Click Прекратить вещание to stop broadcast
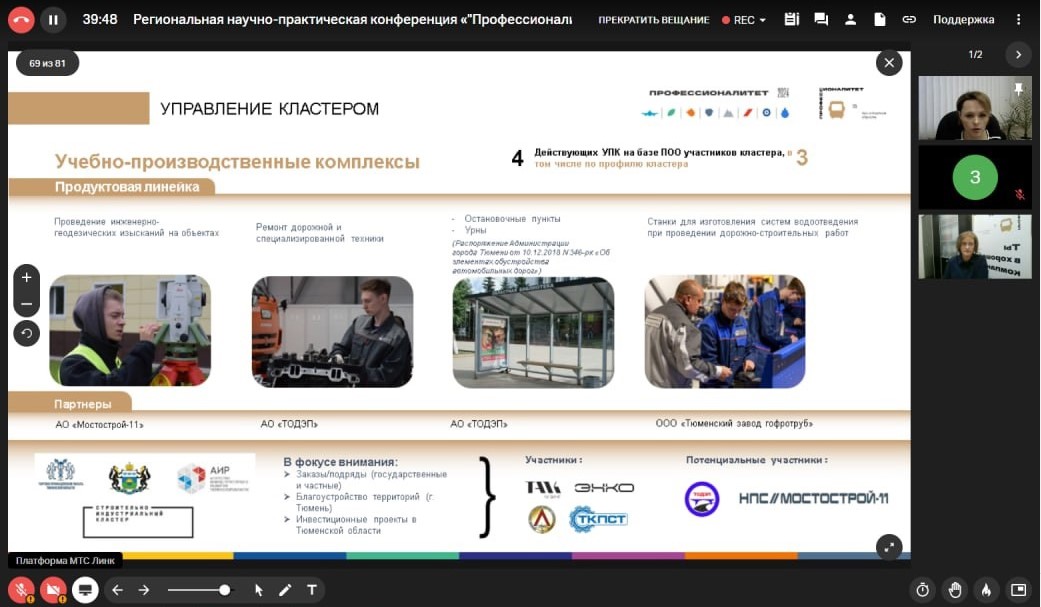The width and height of the screenshot is (1041, 607). [654, 20]
